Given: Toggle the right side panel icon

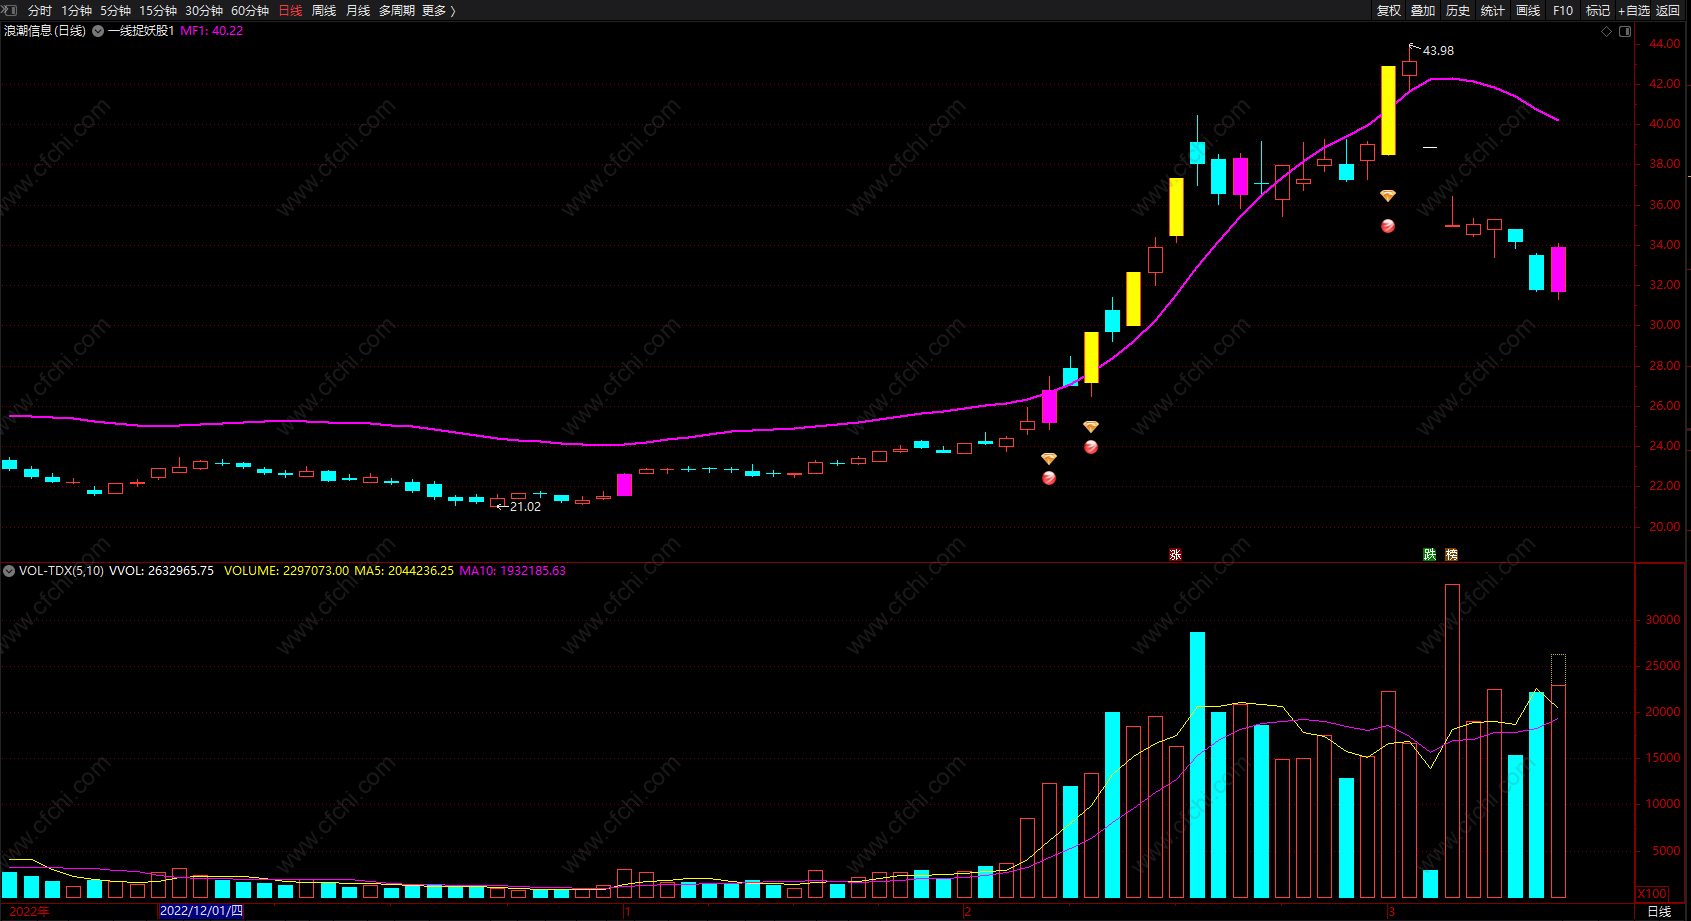Looking at the screenshot, I should click(x=1625, y=31).
